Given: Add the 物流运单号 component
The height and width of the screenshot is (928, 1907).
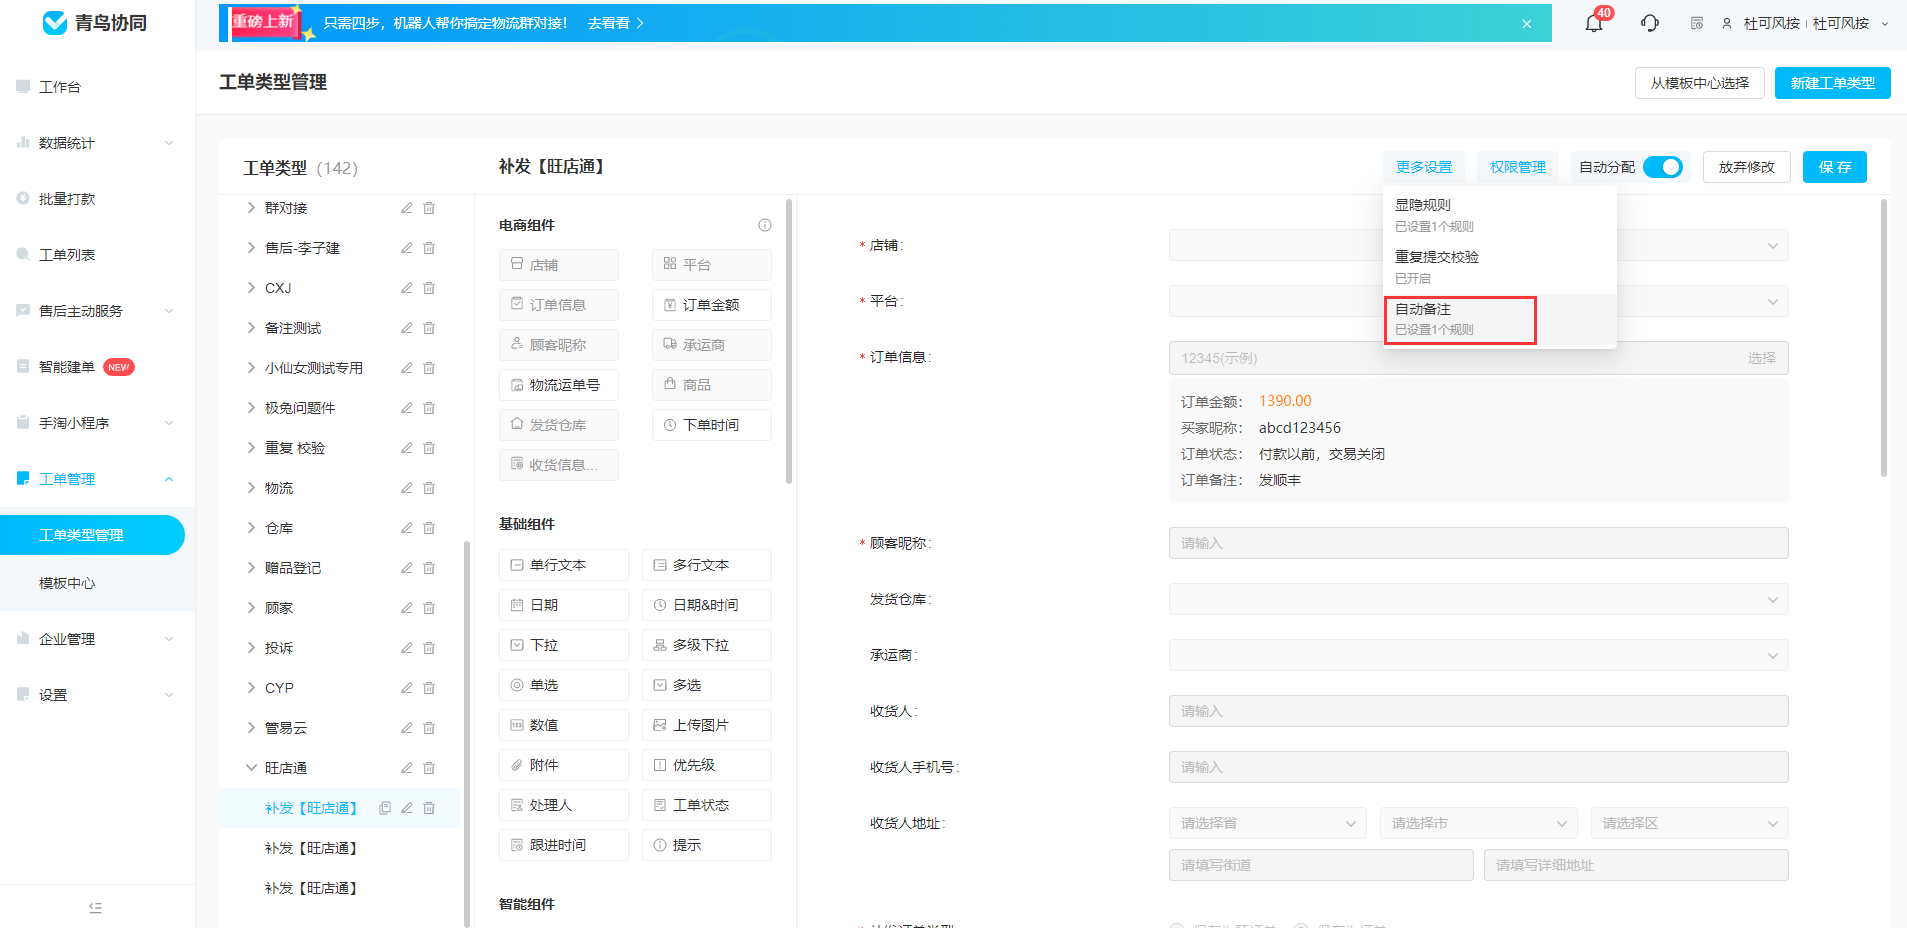Looking at the screenshot, I should pyautogui.click(x=559, y=385).
